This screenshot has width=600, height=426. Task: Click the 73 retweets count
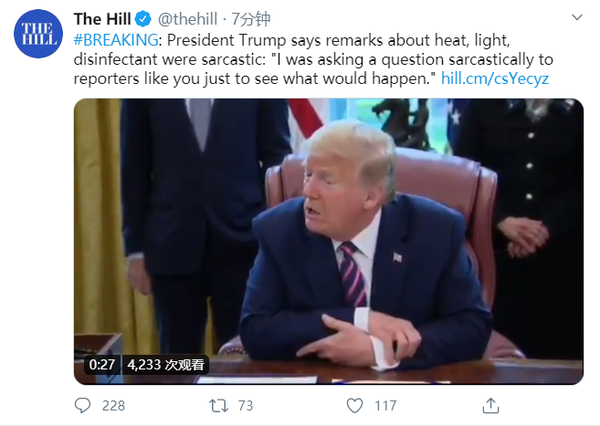245,406
